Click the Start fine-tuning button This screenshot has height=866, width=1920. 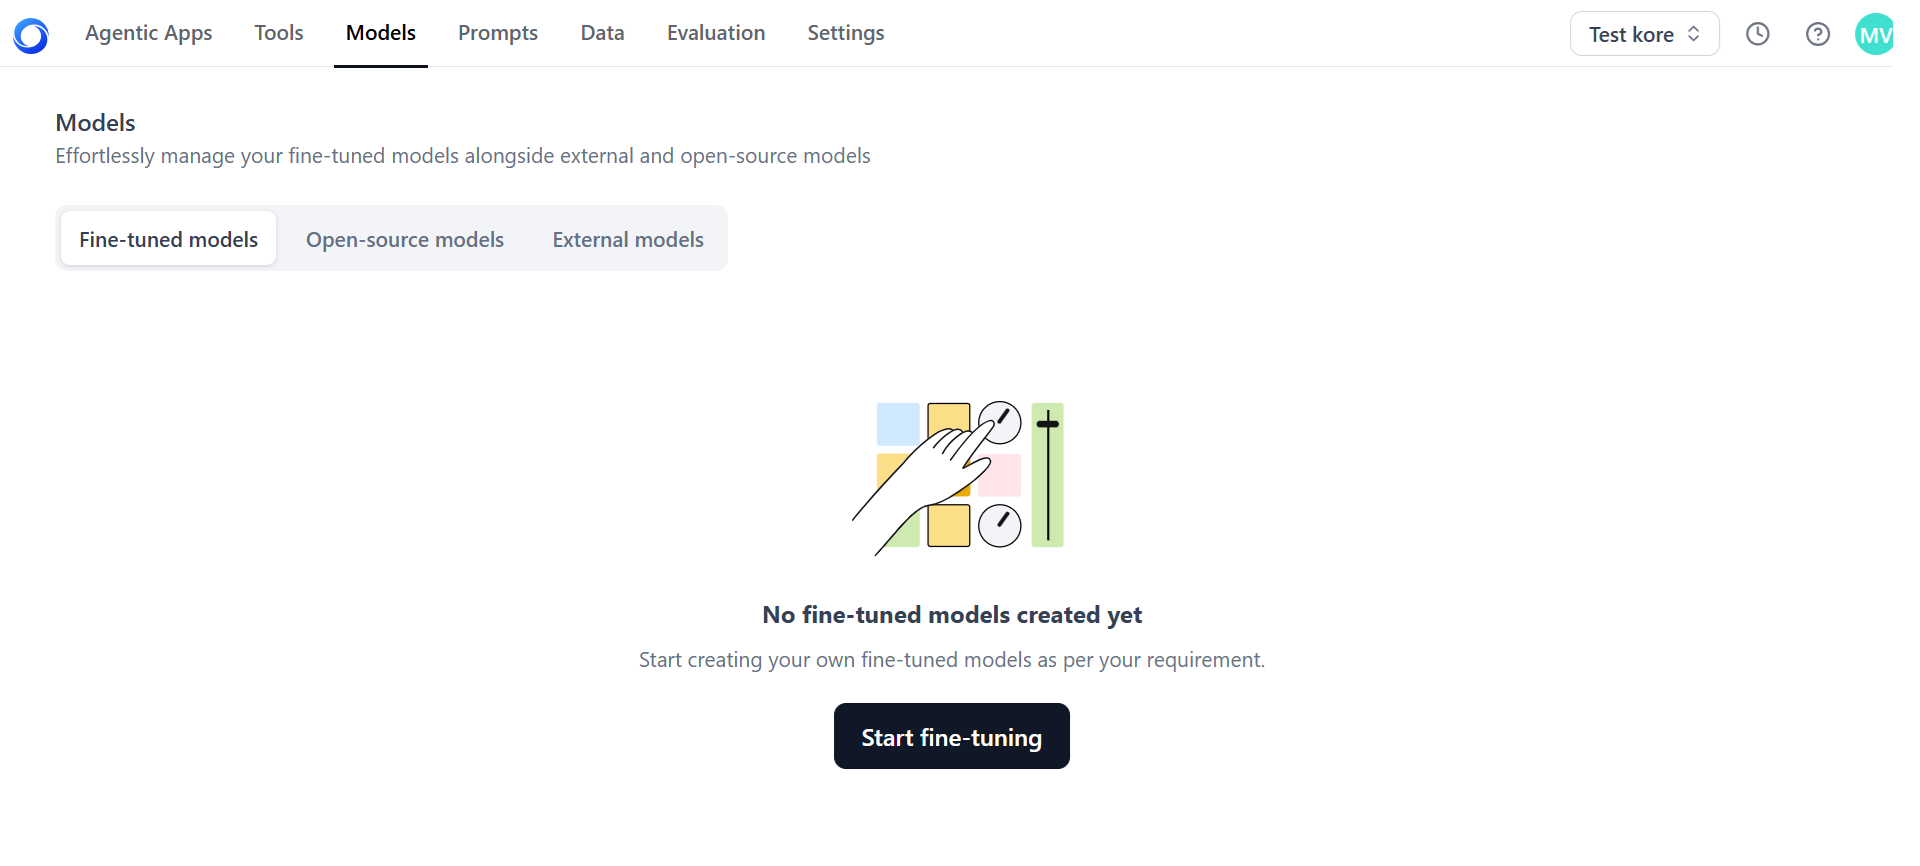pyautogui.click(x=952, y=736)
